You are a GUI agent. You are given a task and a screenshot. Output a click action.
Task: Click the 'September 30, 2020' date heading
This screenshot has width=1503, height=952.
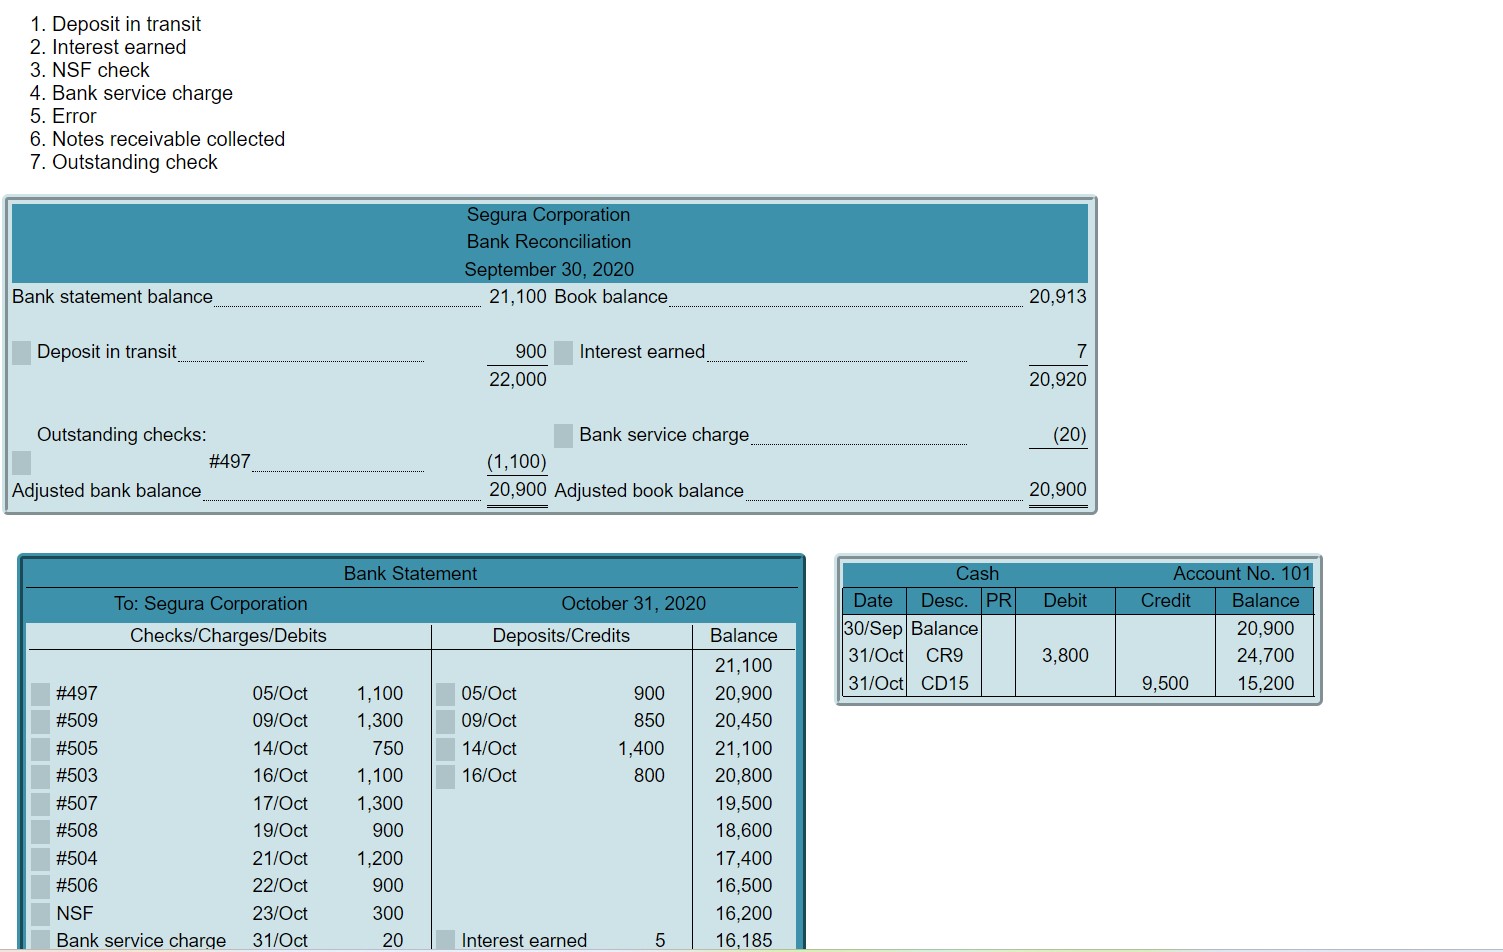549,270
